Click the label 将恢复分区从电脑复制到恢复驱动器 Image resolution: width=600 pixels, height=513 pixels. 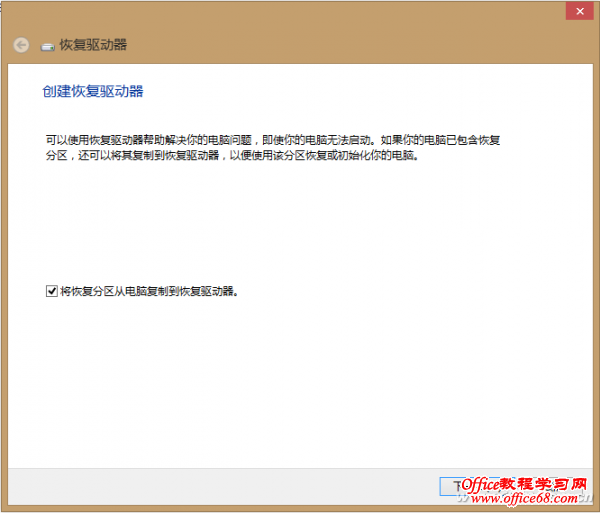coord(149,291)
